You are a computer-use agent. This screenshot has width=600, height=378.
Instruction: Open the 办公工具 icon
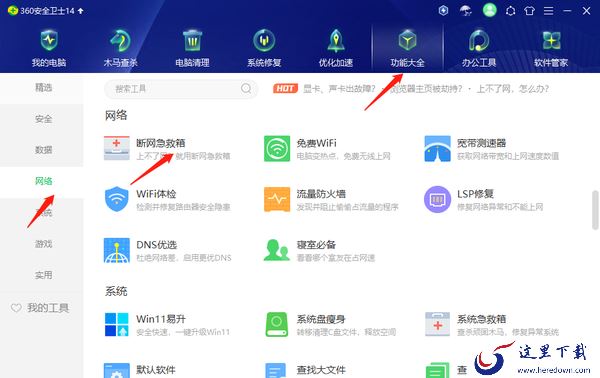[479, 40]
